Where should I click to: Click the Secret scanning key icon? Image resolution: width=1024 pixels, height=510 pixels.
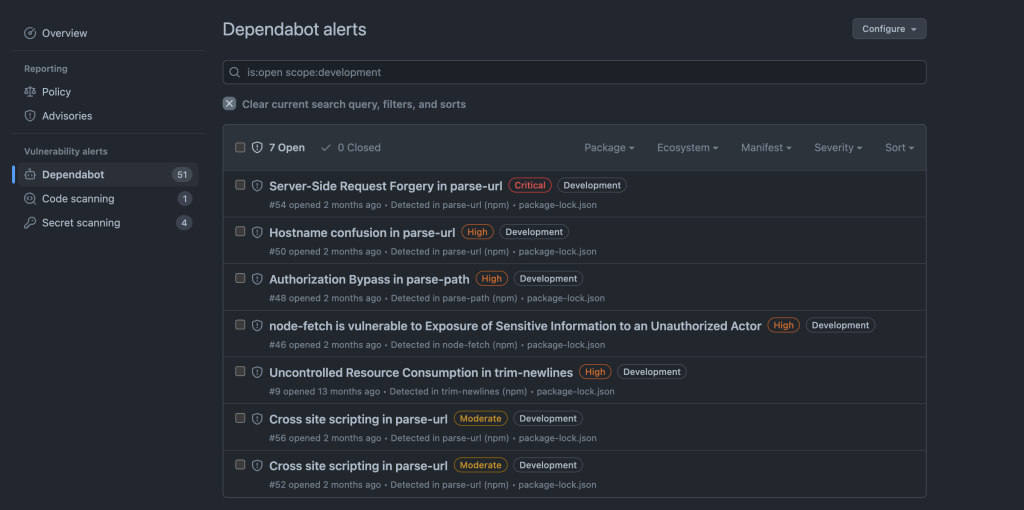point(30,223)
